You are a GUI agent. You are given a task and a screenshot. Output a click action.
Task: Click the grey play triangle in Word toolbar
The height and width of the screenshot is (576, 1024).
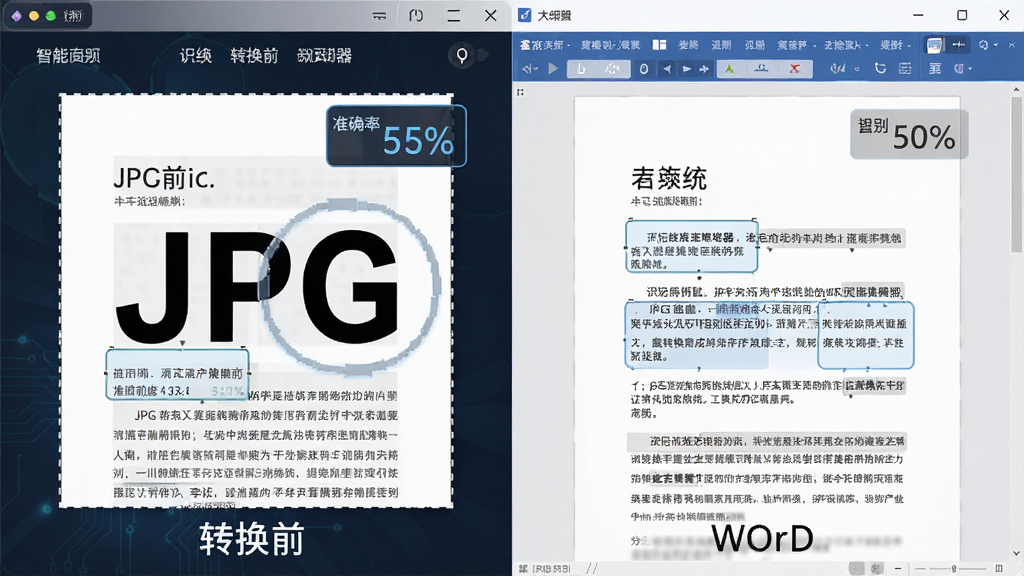[x=553, y=69]
